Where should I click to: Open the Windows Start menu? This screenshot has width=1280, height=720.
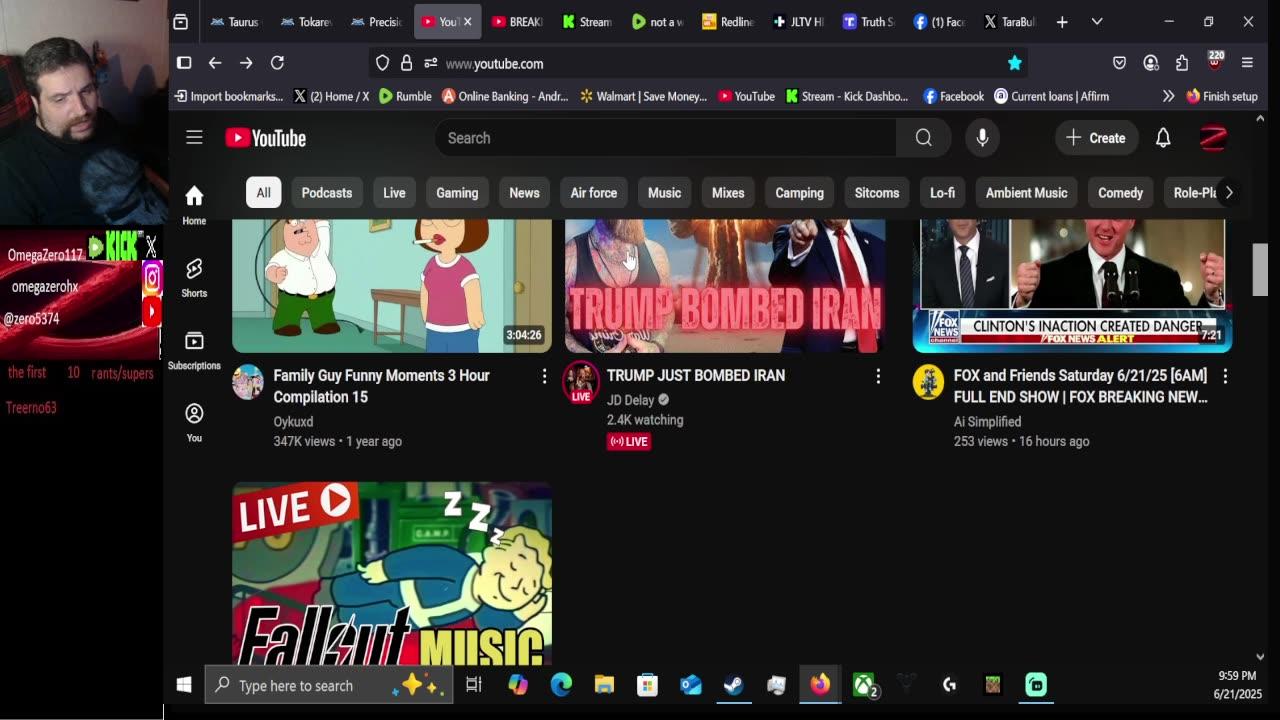coord(184,685)
